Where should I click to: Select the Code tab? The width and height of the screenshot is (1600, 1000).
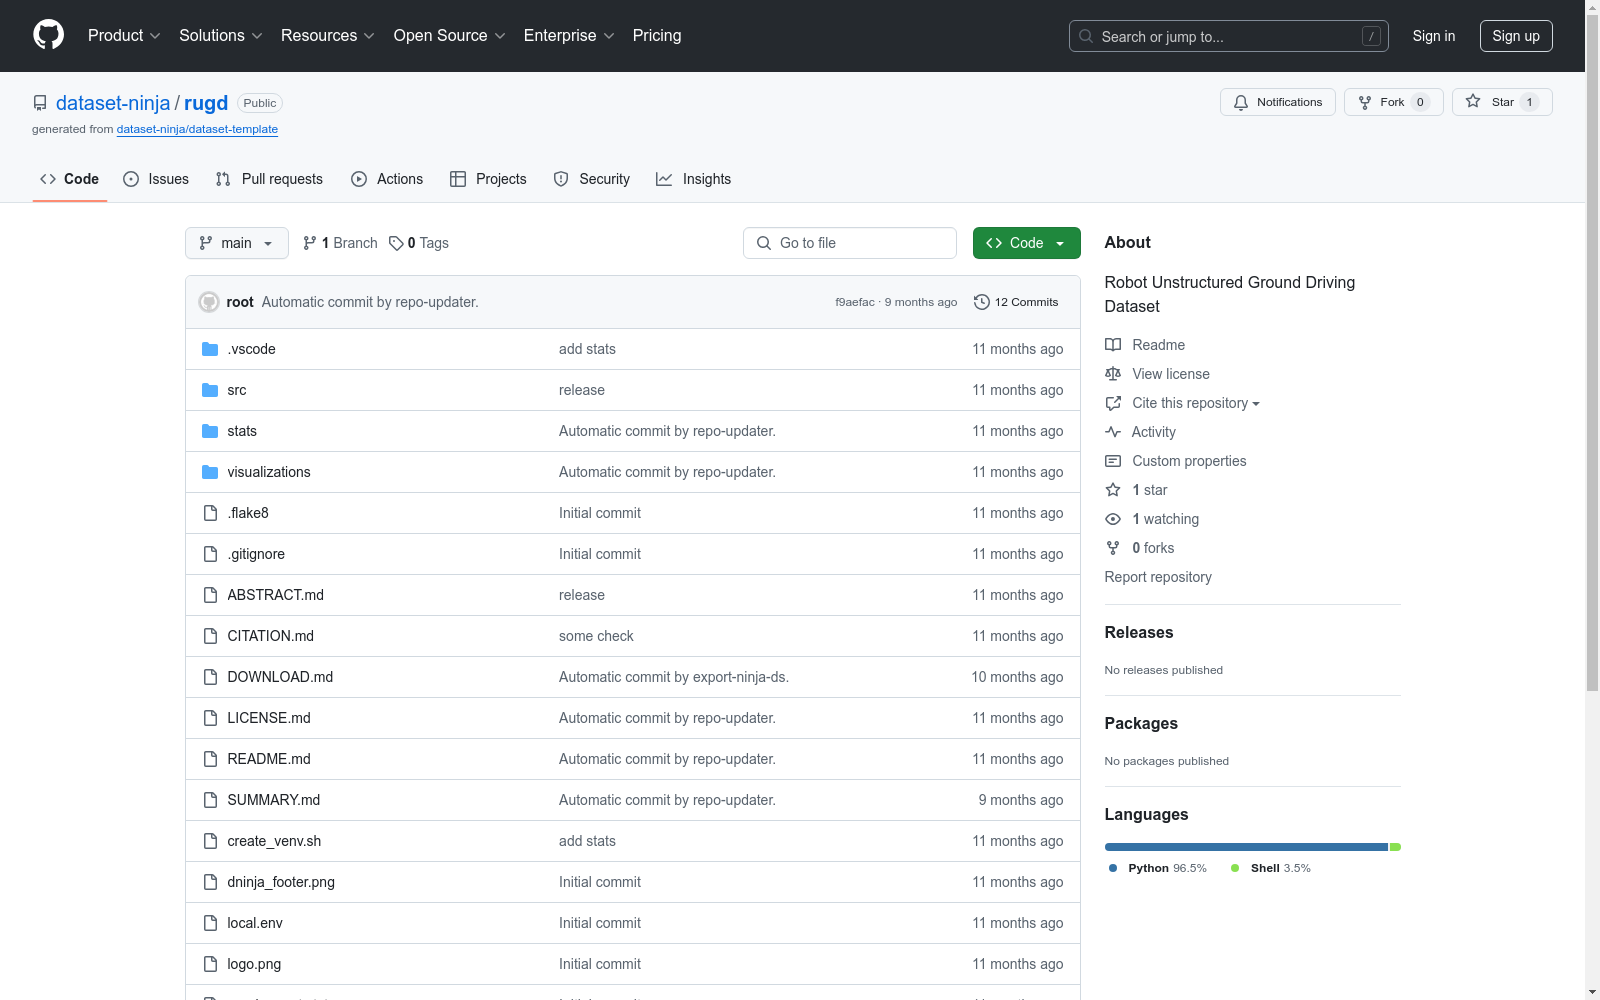(x=70, y=179)
